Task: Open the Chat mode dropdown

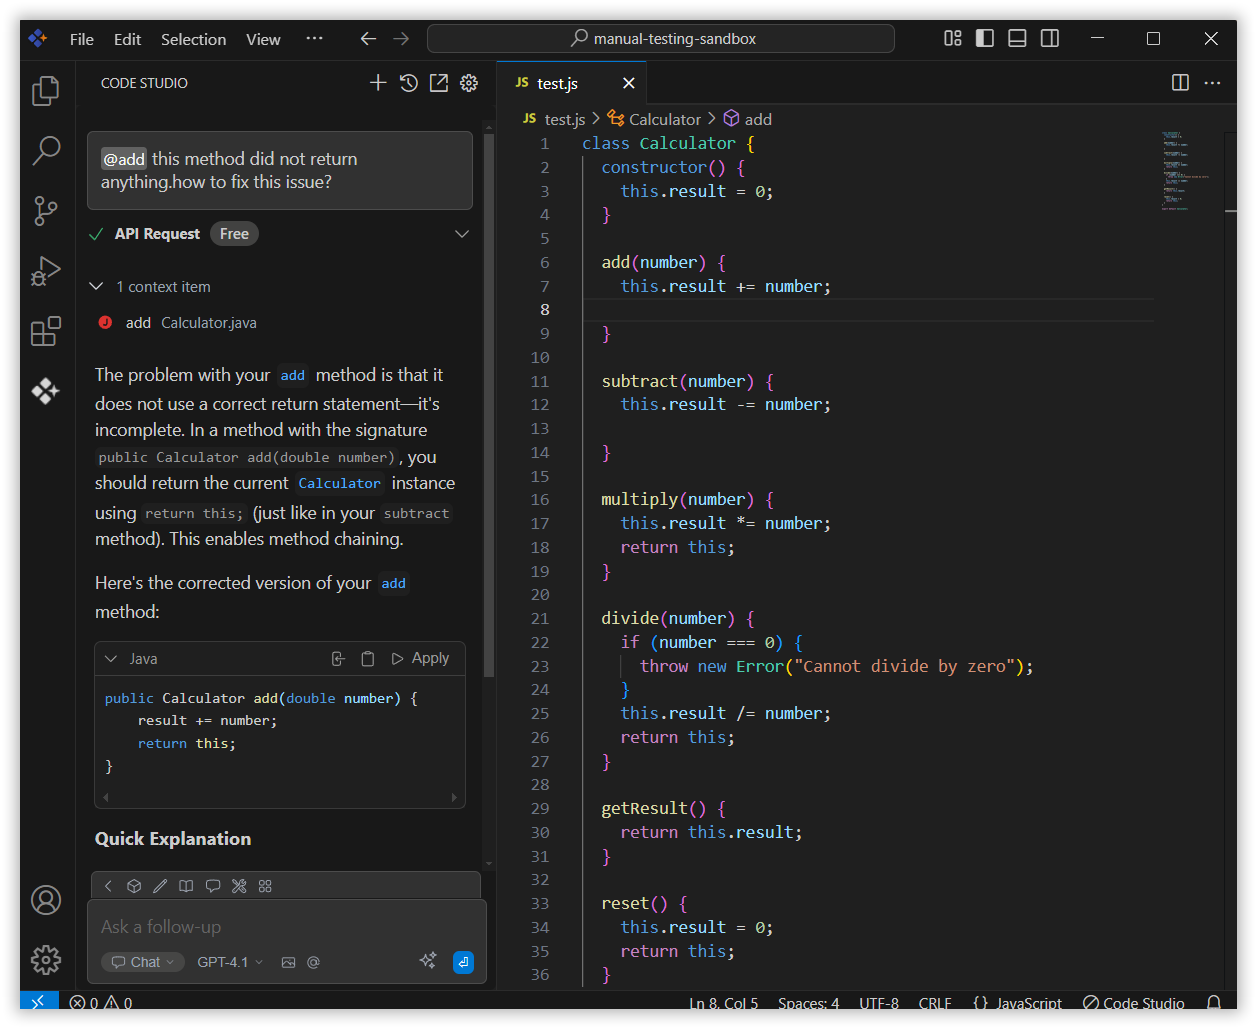Action: point(143,962)
